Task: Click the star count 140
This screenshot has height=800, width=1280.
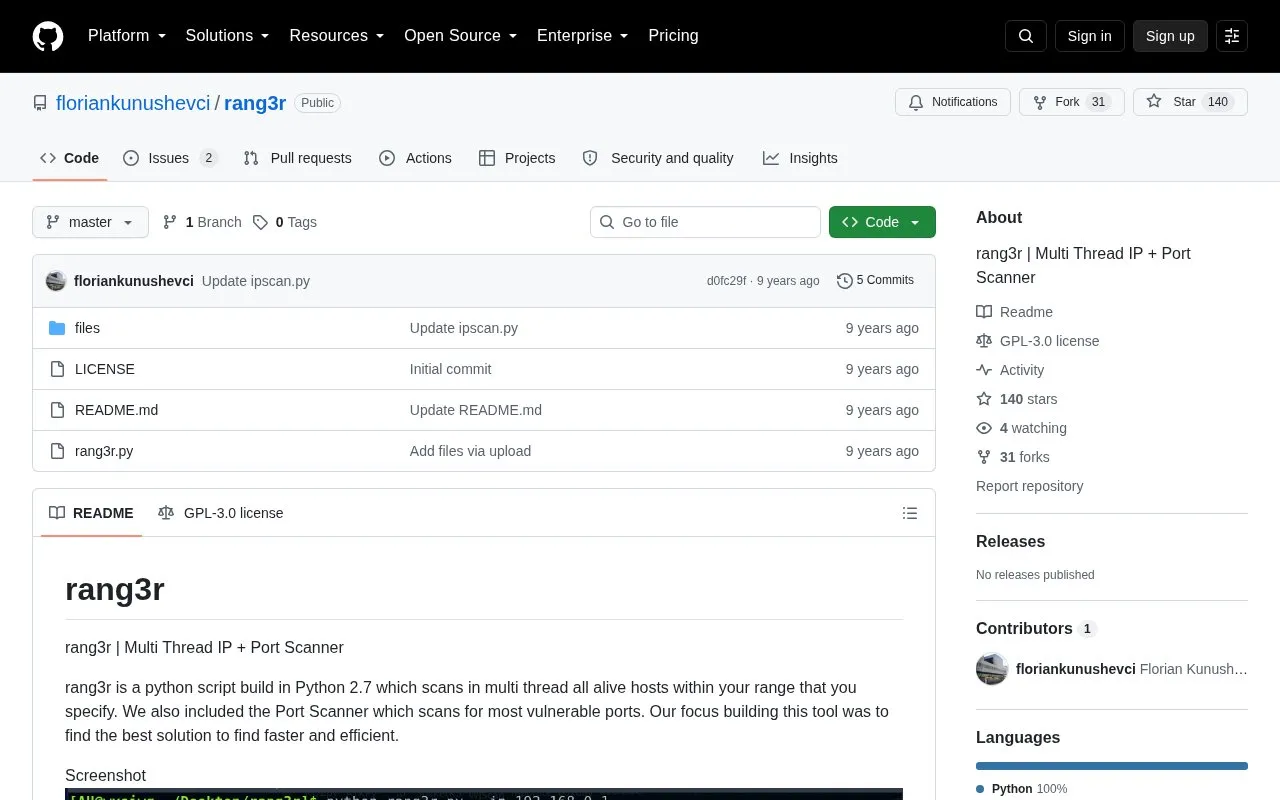Action: tap(1217, 102)
